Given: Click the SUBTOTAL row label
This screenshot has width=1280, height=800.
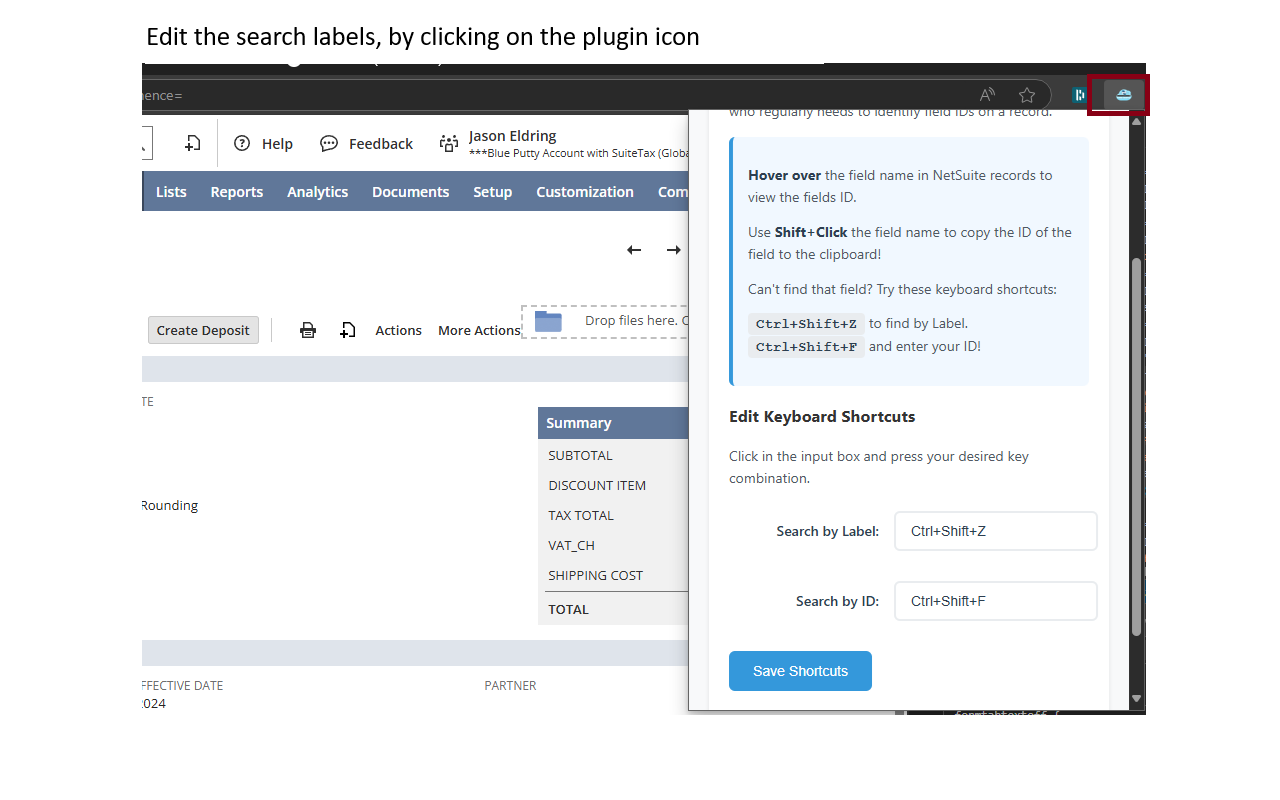Looking at the screenshot, I should (580, 455).
